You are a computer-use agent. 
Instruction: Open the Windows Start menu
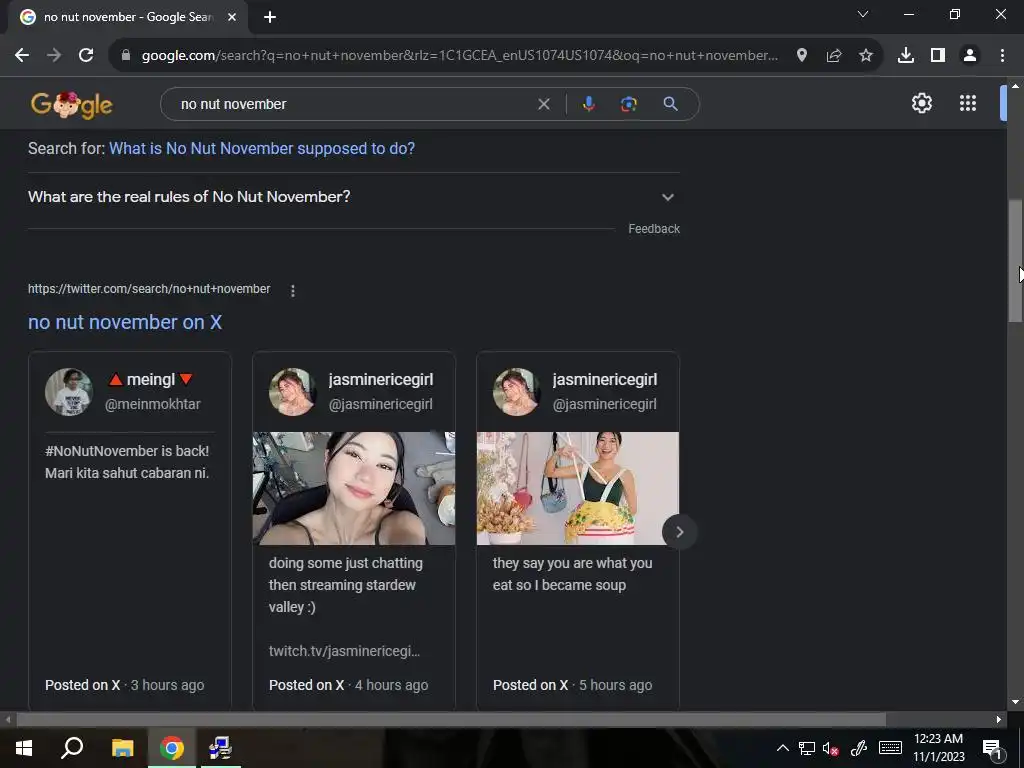[x=24, y=748]
